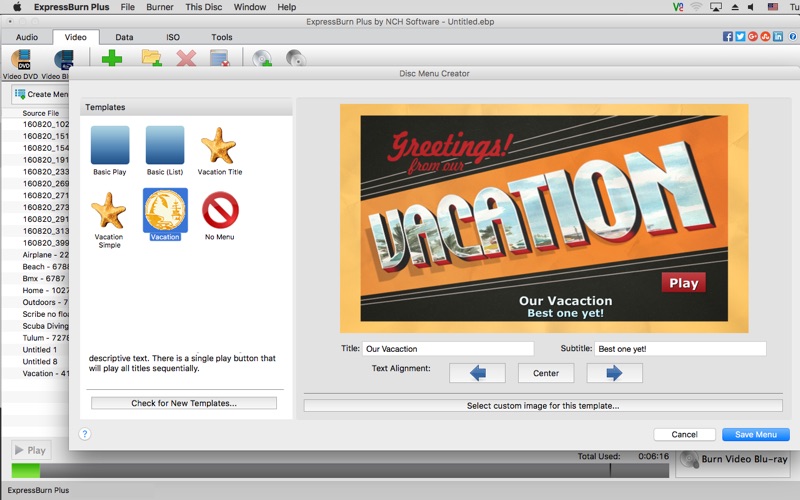This screenshot has width=800, height=500.
Task: Click the Subtitle text field
Action: (680, 349)
